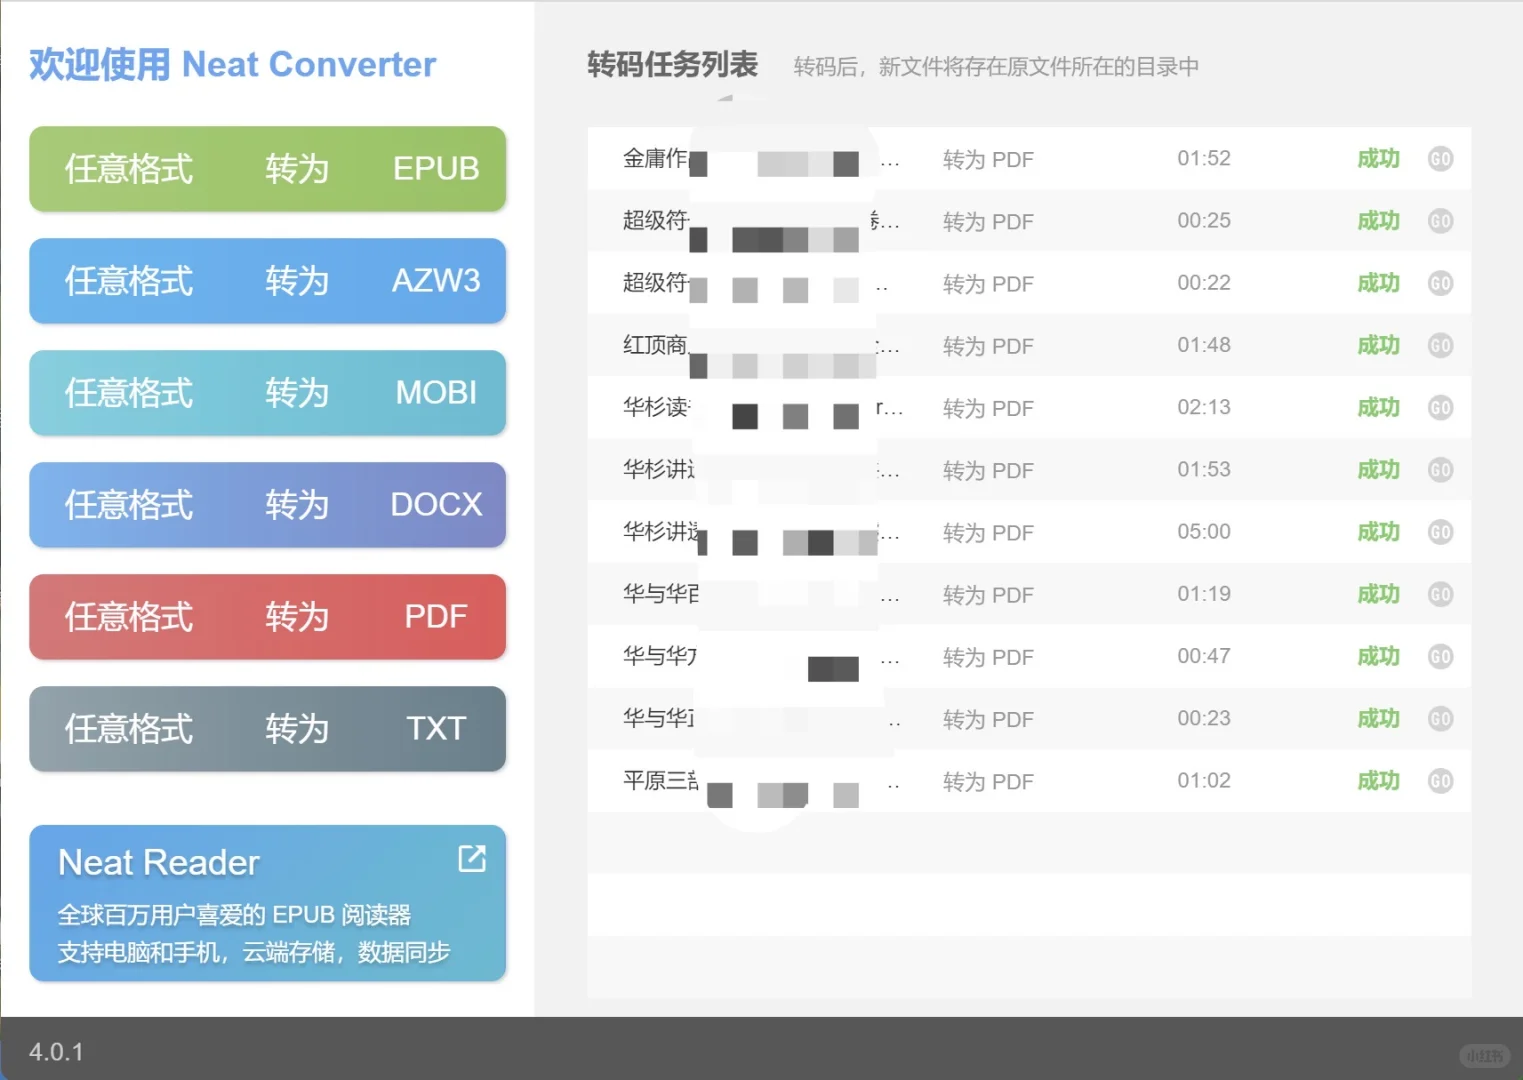Viewport: 1523px width, 1080px height.
Task: Convert any format to PDF
Action: [267, 617]
